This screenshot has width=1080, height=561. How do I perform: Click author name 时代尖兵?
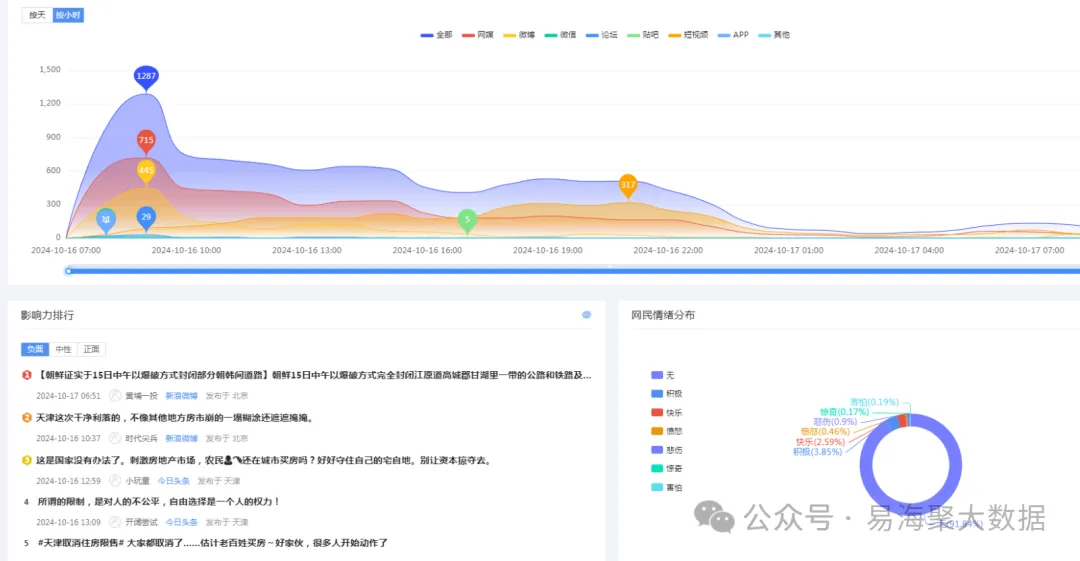[x=141, y=438]
